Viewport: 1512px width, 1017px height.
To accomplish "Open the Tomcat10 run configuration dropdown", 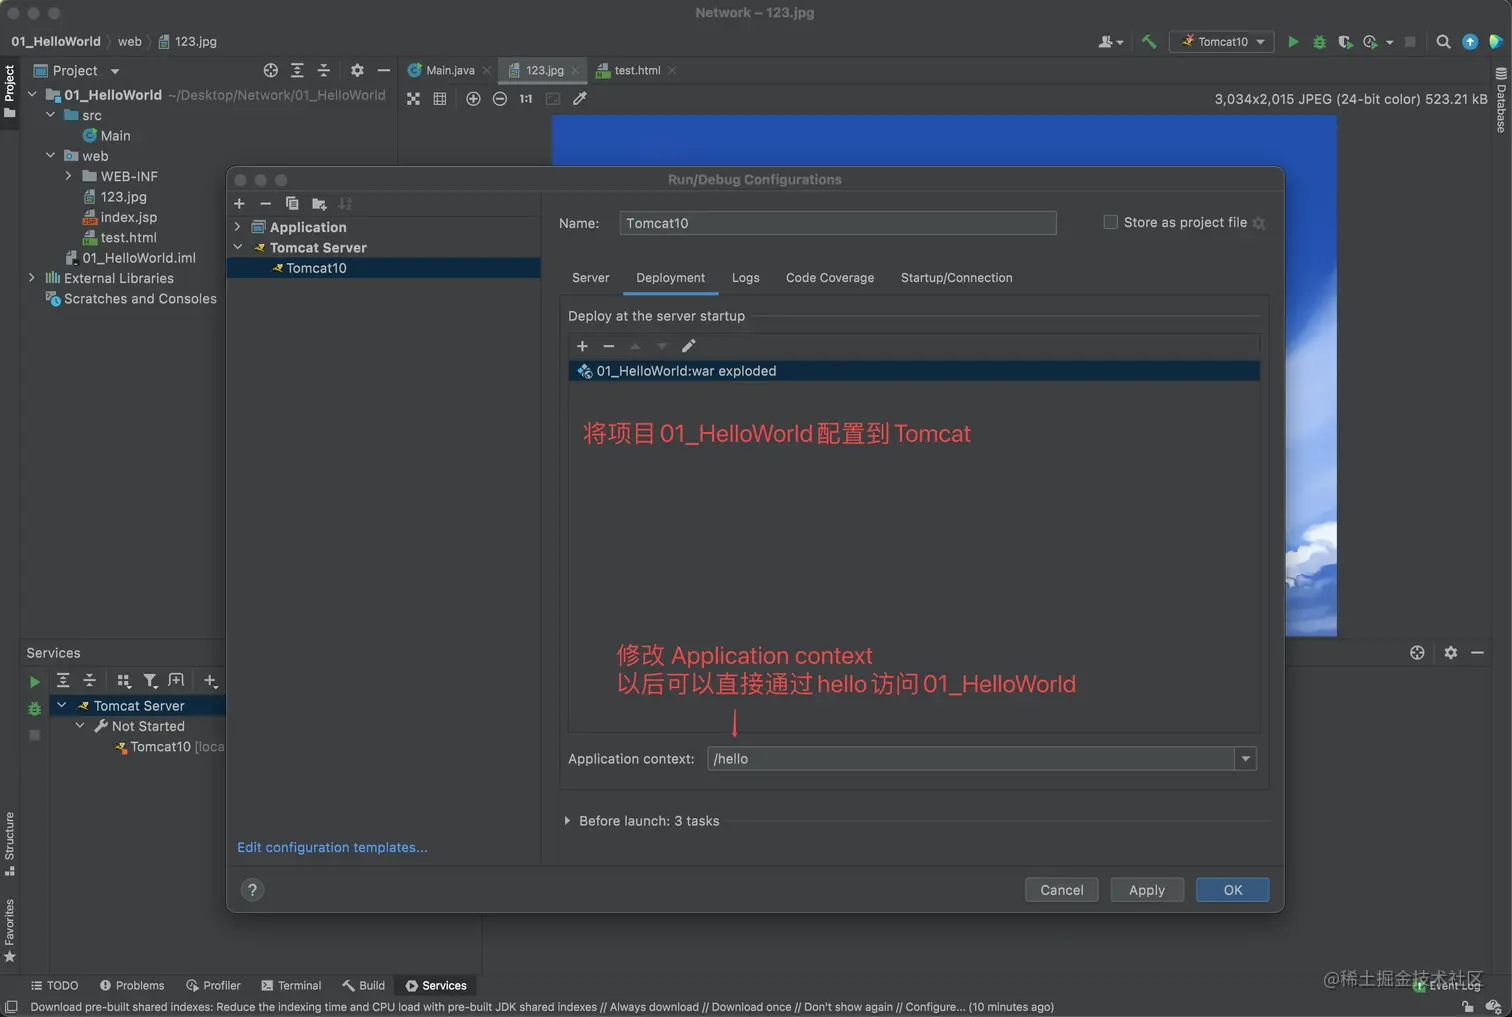I will [x=1222, y=42].
